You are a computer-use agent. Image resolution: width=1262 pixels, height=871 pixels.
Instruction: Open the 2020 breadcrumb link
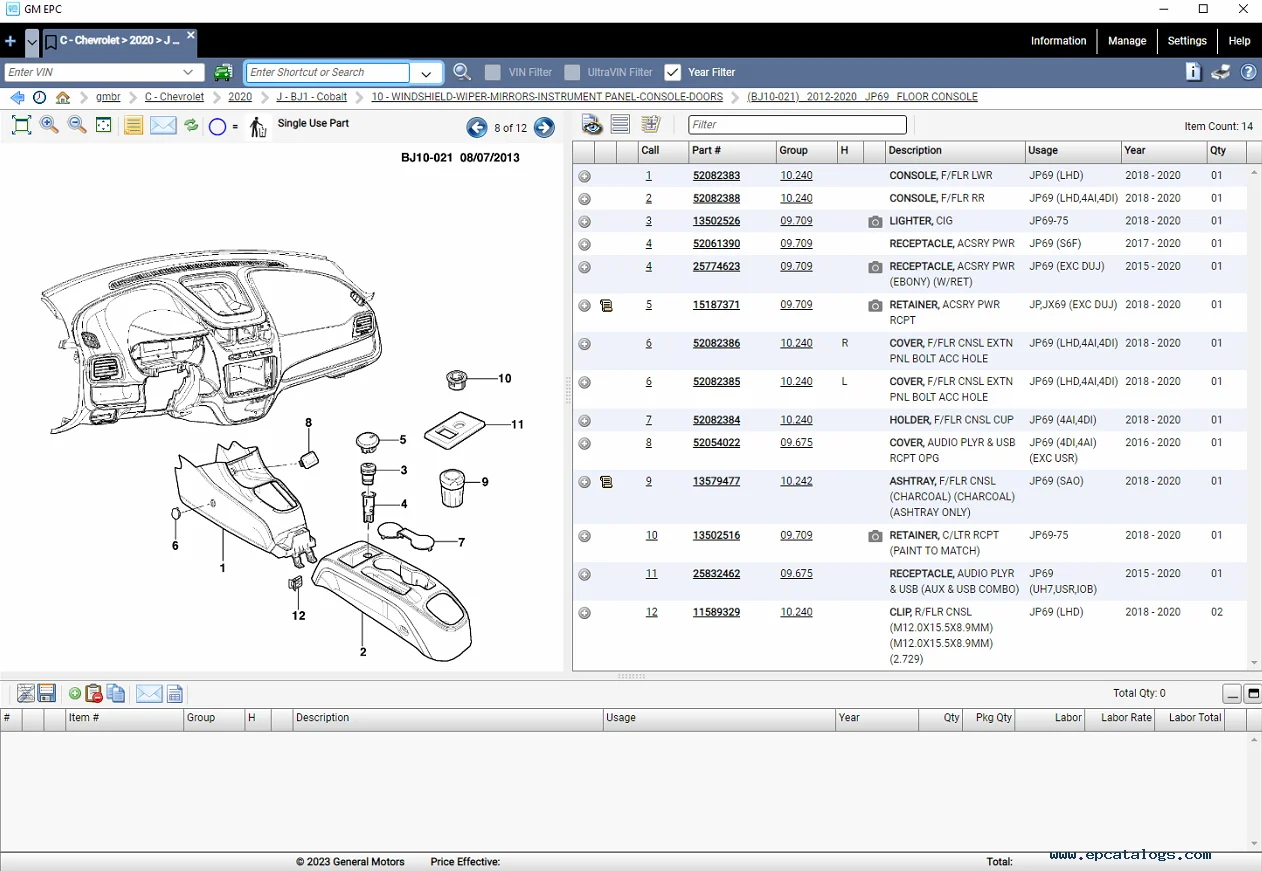click(240, 97)
